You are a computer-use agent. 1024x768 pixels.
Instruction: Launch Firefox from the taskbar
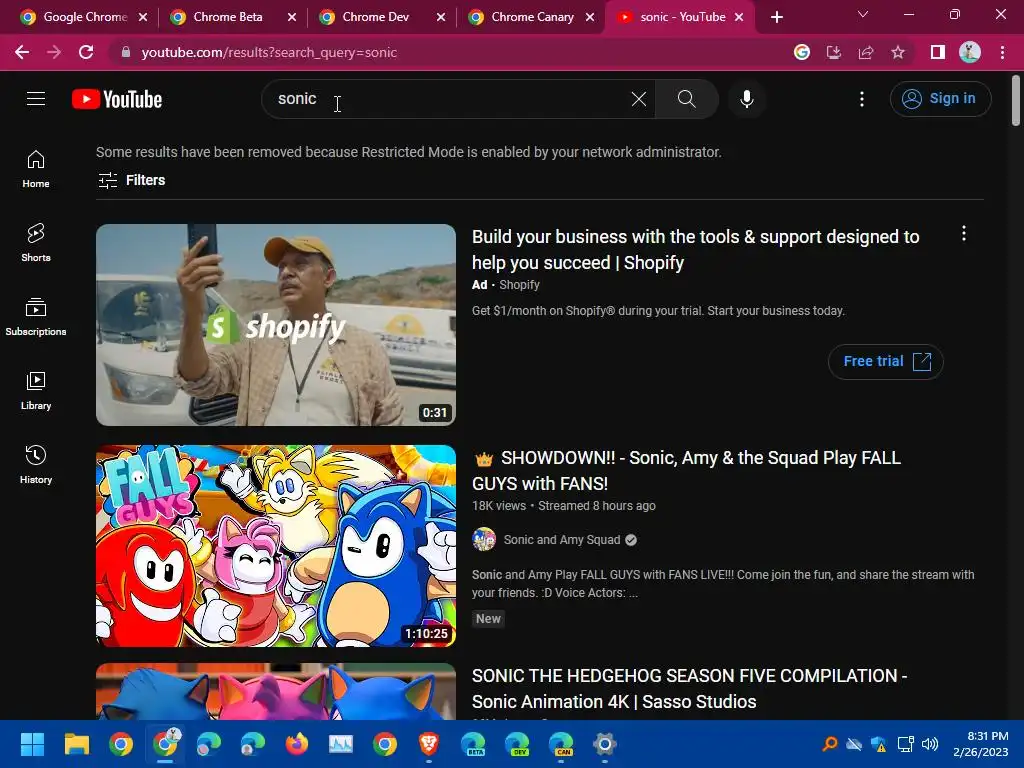pos(296,744)
